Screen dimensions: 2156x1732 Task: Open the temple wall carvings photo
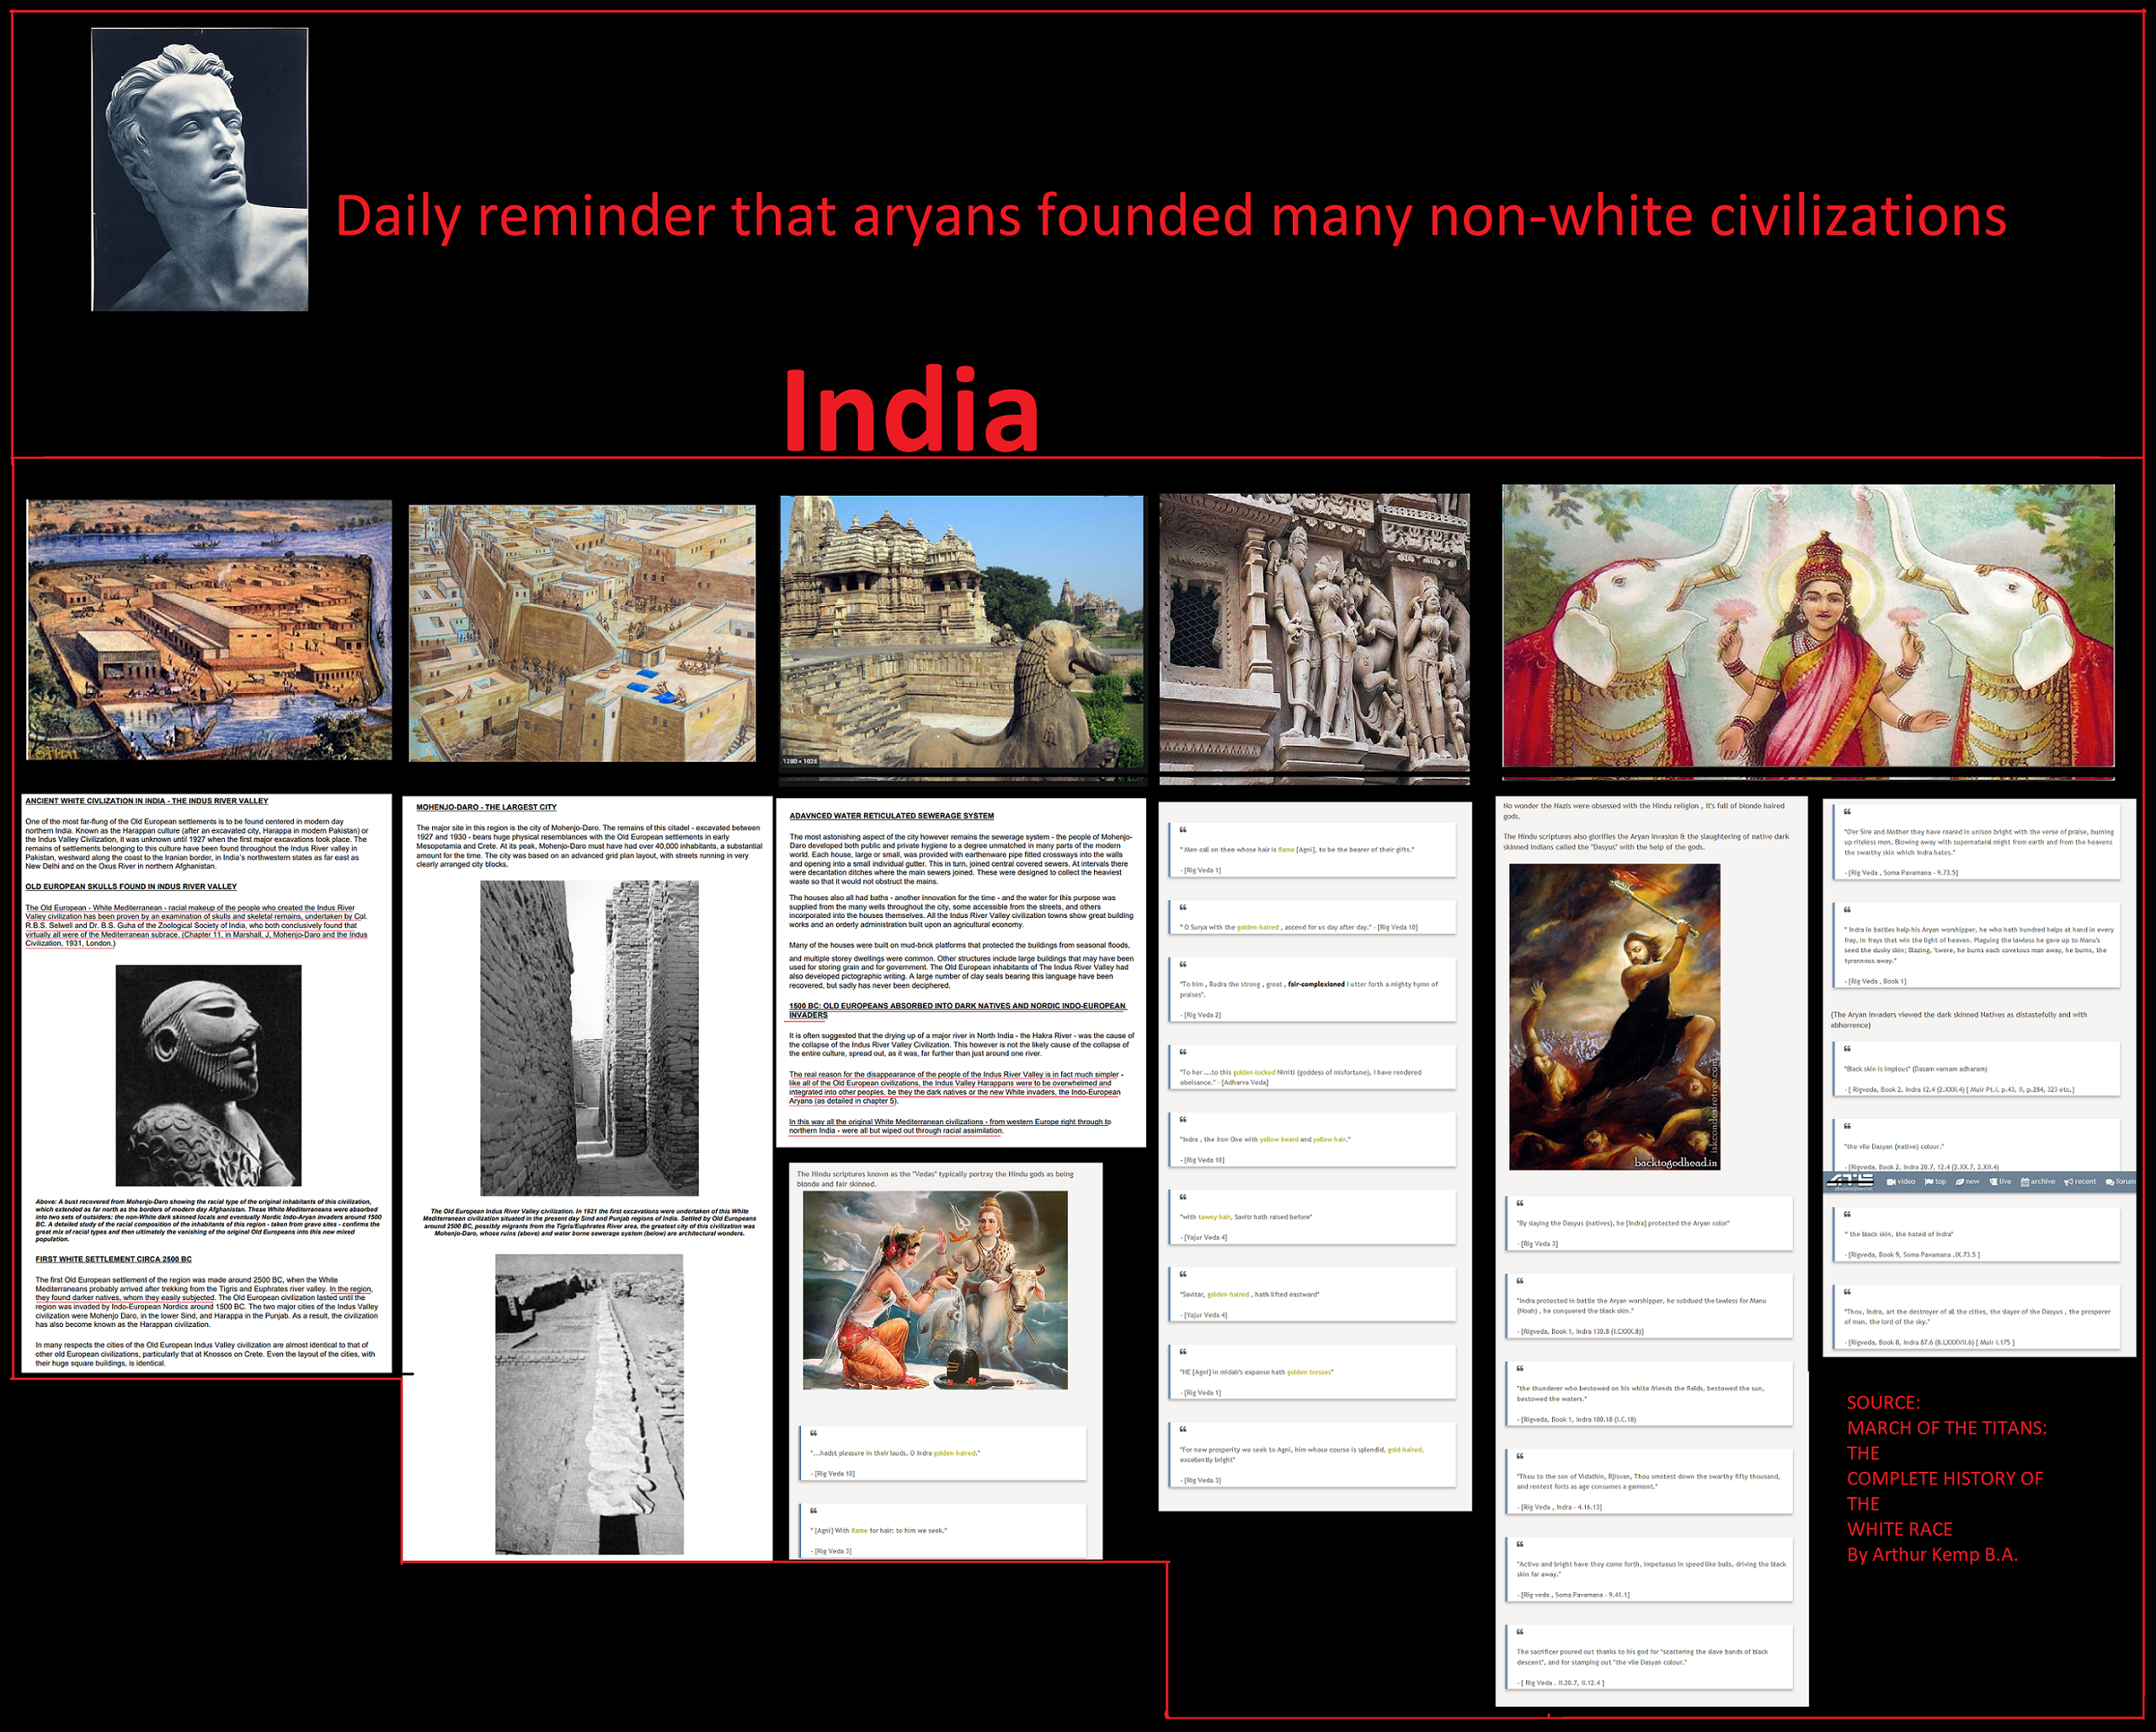1315,632
